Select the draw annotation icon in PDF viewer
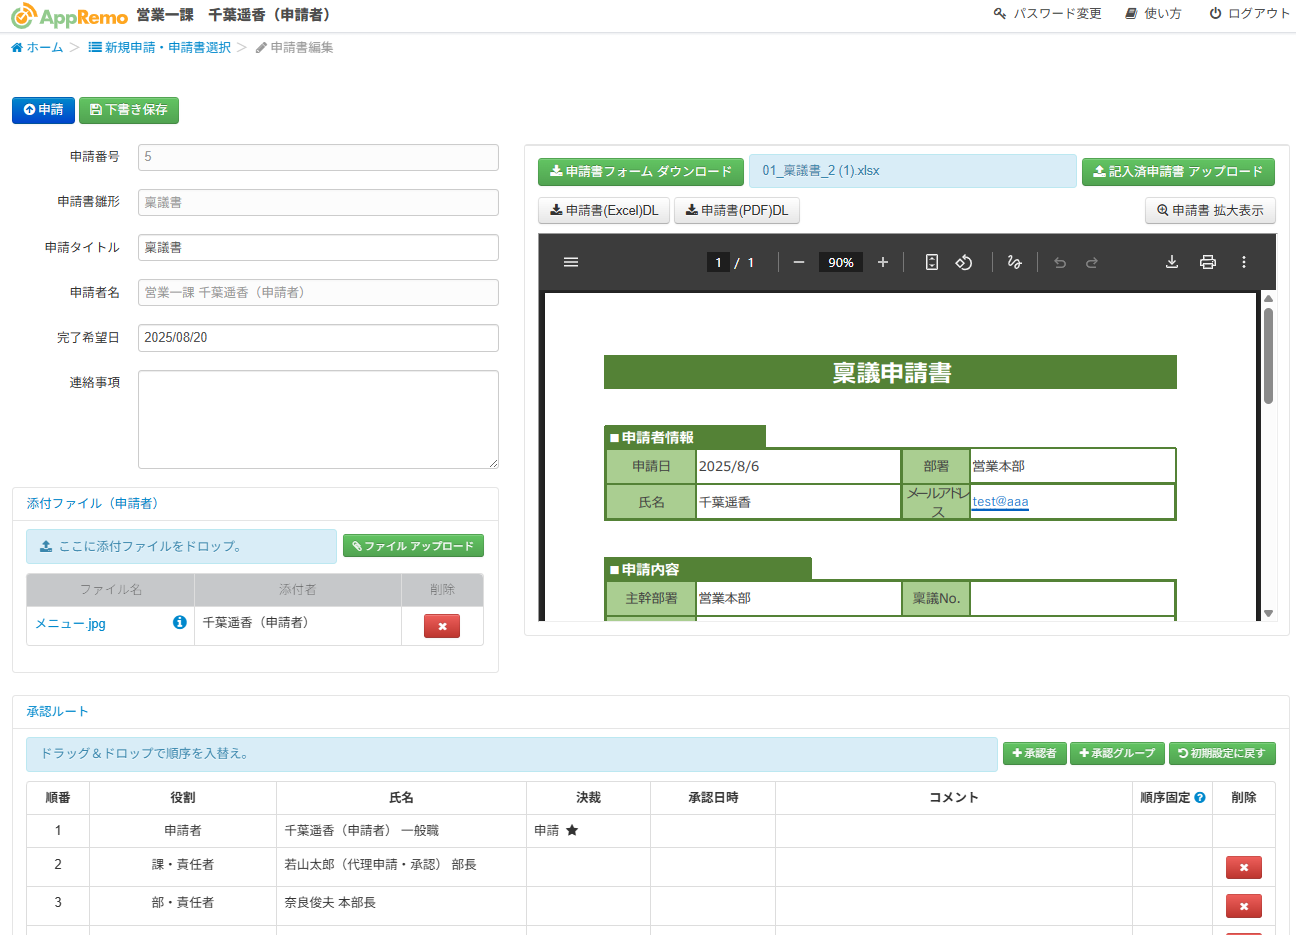The image size is (1296, 935). coord(1014,262)
